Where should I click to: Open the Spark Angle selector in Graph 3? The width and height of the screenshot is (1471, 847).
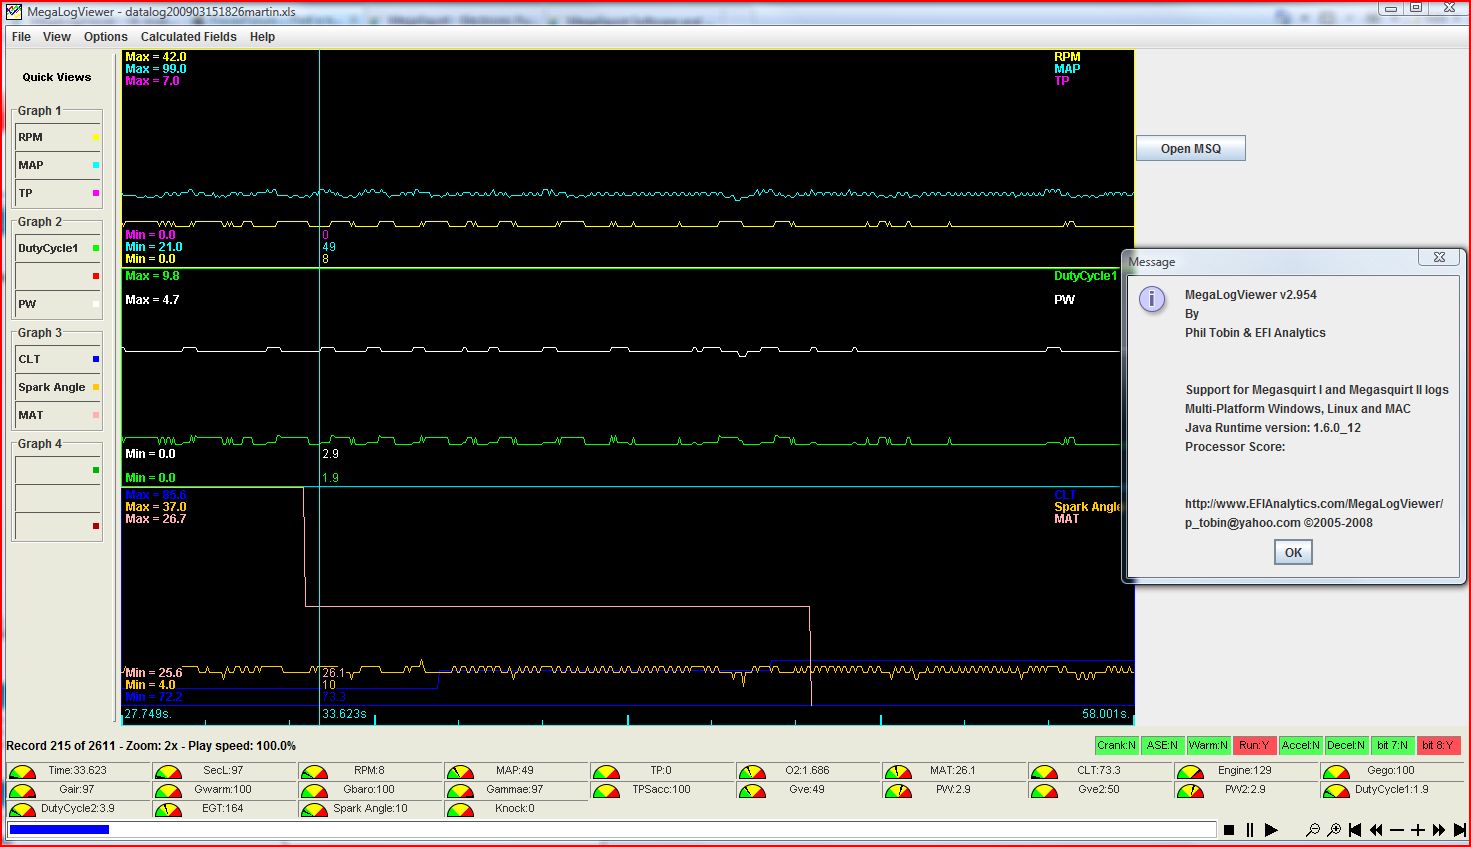click(58, 387)
